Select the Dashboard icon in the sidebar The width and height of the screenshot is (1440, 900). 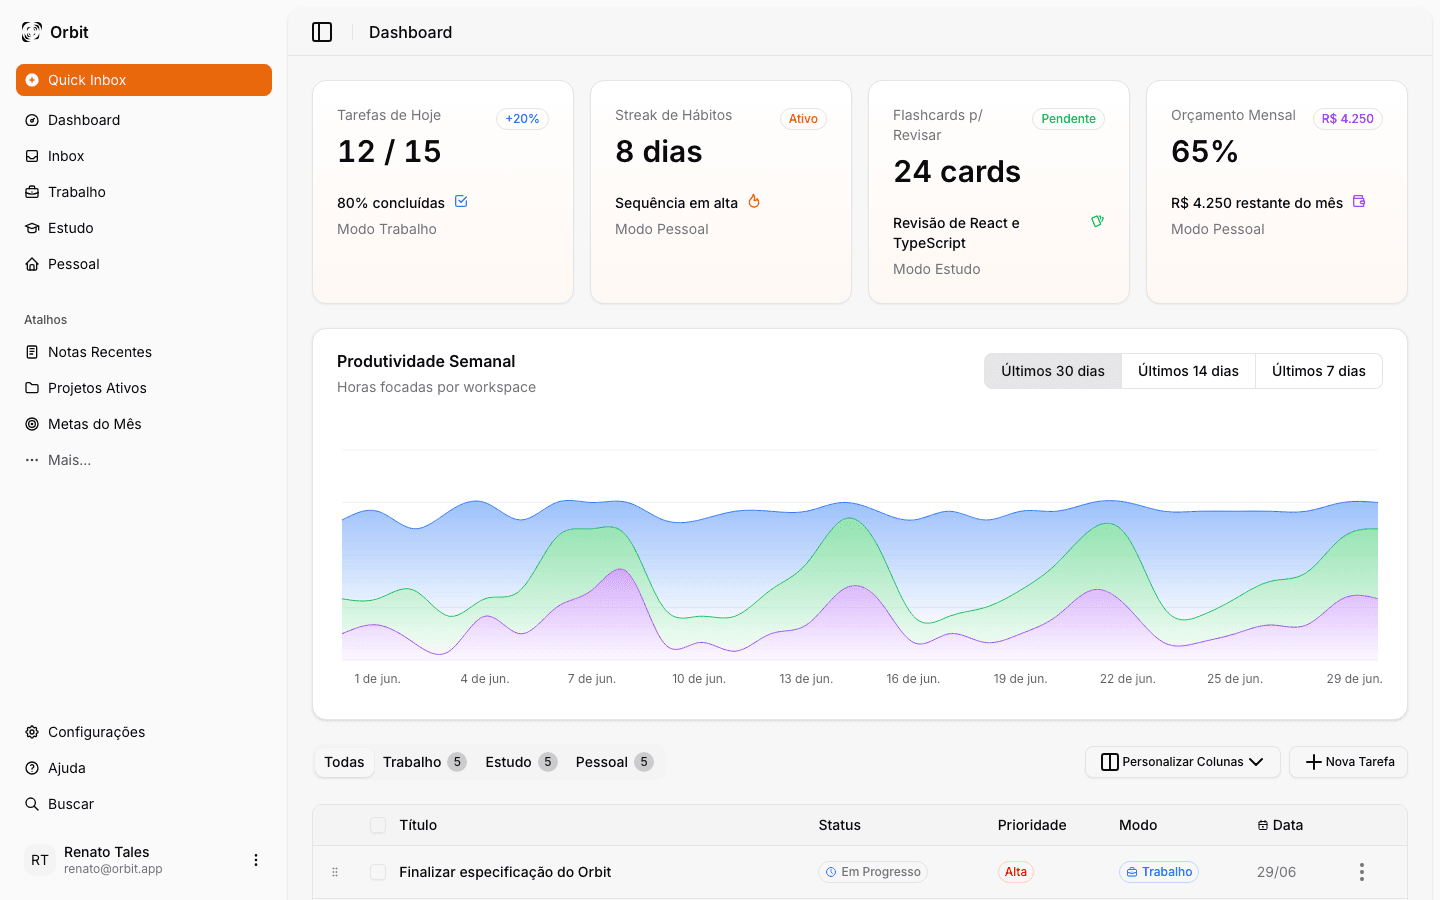click(33, 120)
